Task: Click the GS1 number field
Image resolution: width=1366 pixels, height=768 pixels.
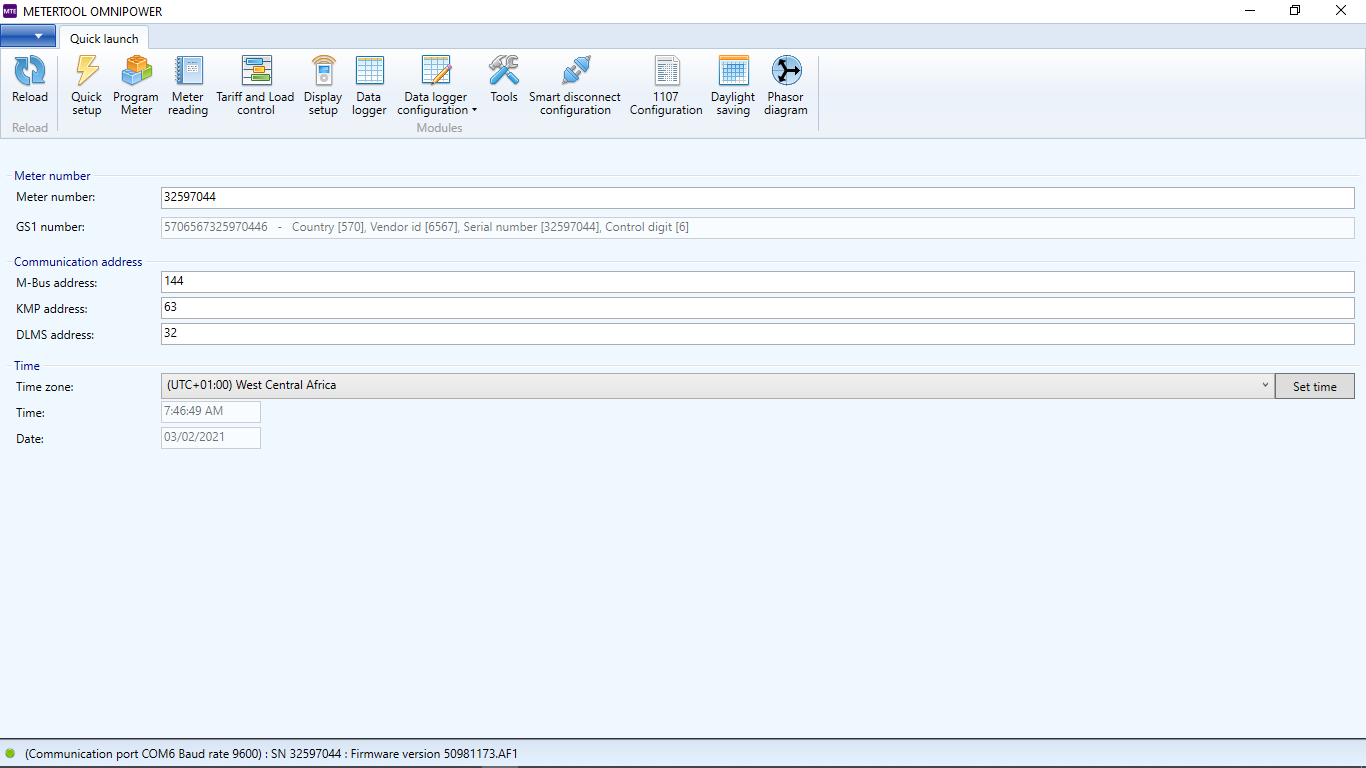Action: coord(758,227)
